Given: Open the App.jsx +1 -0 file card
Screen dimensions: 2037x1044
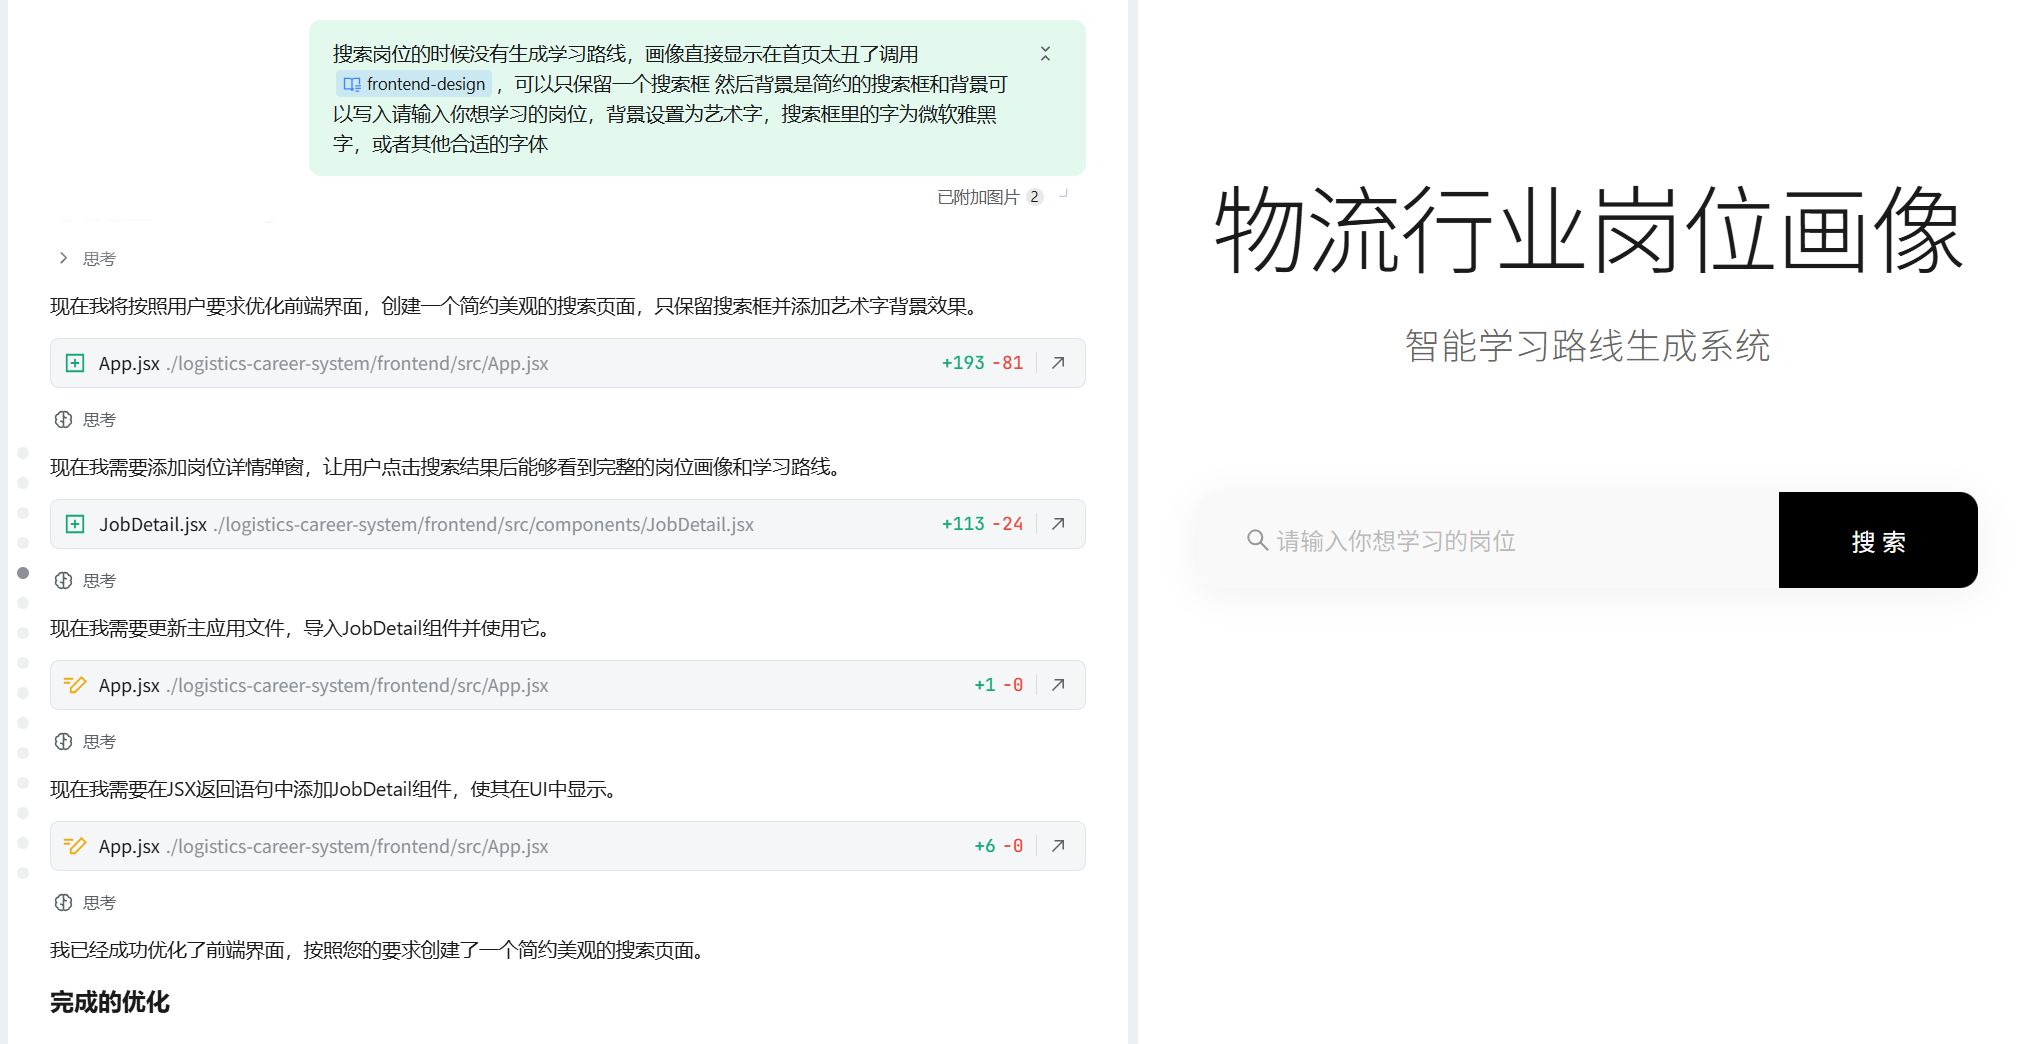Looking at the screenshot, I should 500,685.
